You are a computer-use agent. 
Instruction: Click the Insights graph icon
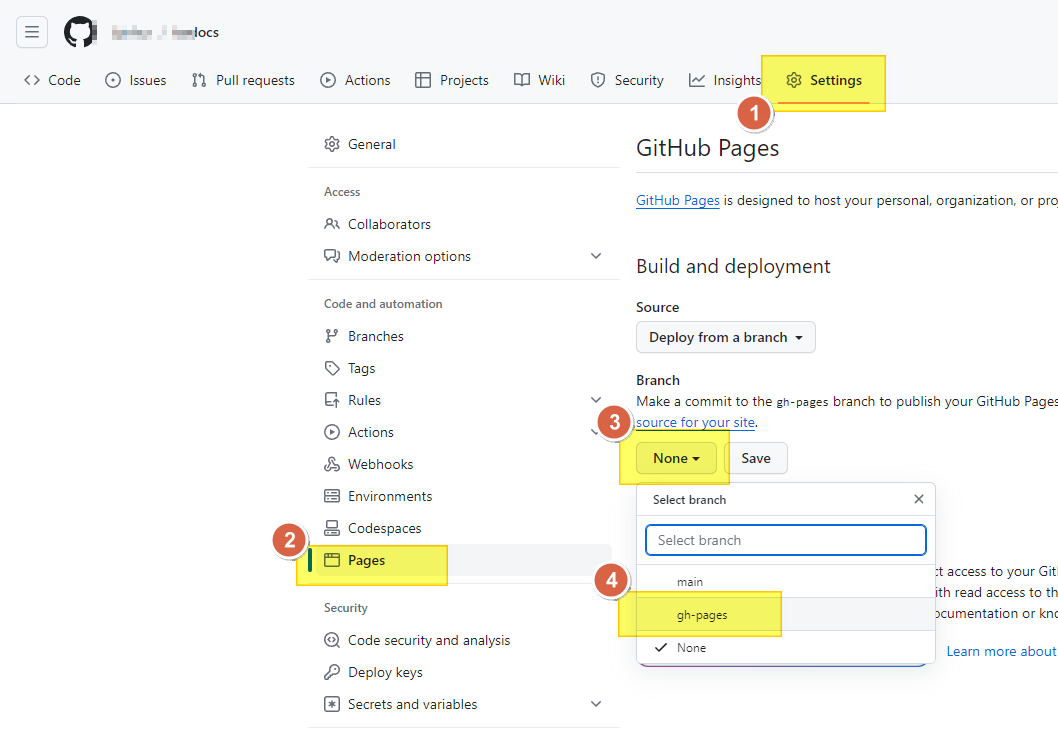pos(697,80)
